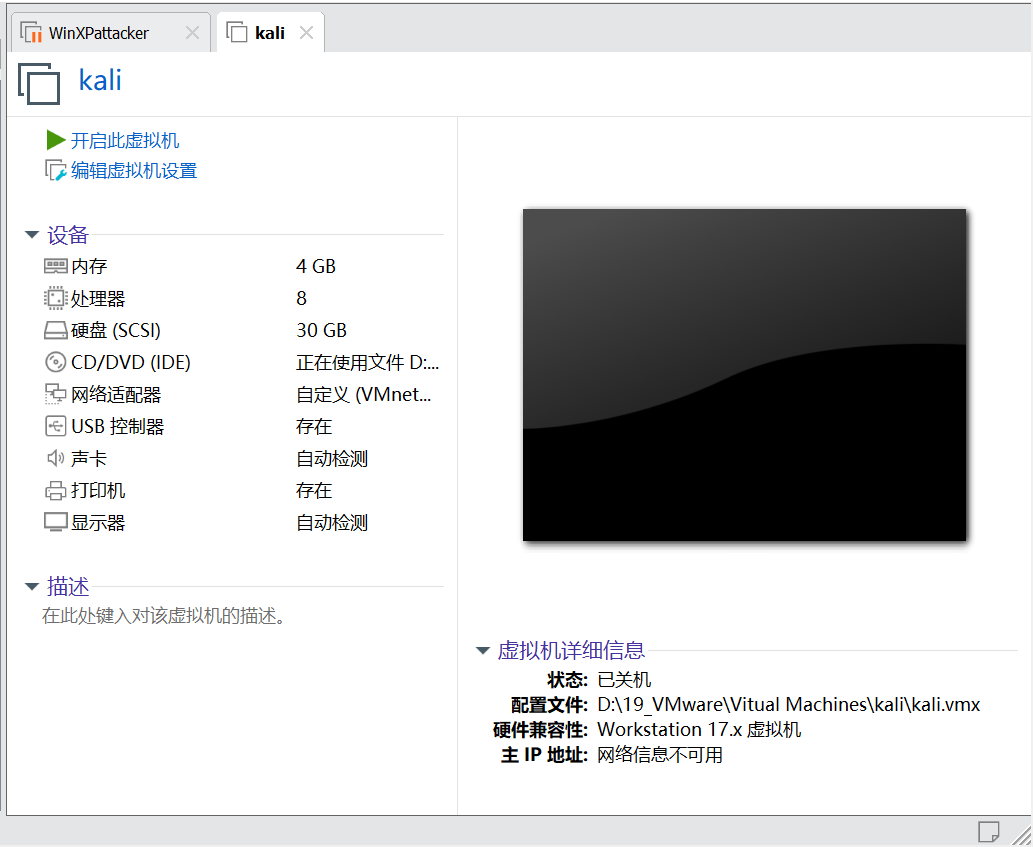The width and height of the screenshot is (1033, 847).
Task: Click the 存在 value for USB 控制器
Action: click(x=314, y=426)
